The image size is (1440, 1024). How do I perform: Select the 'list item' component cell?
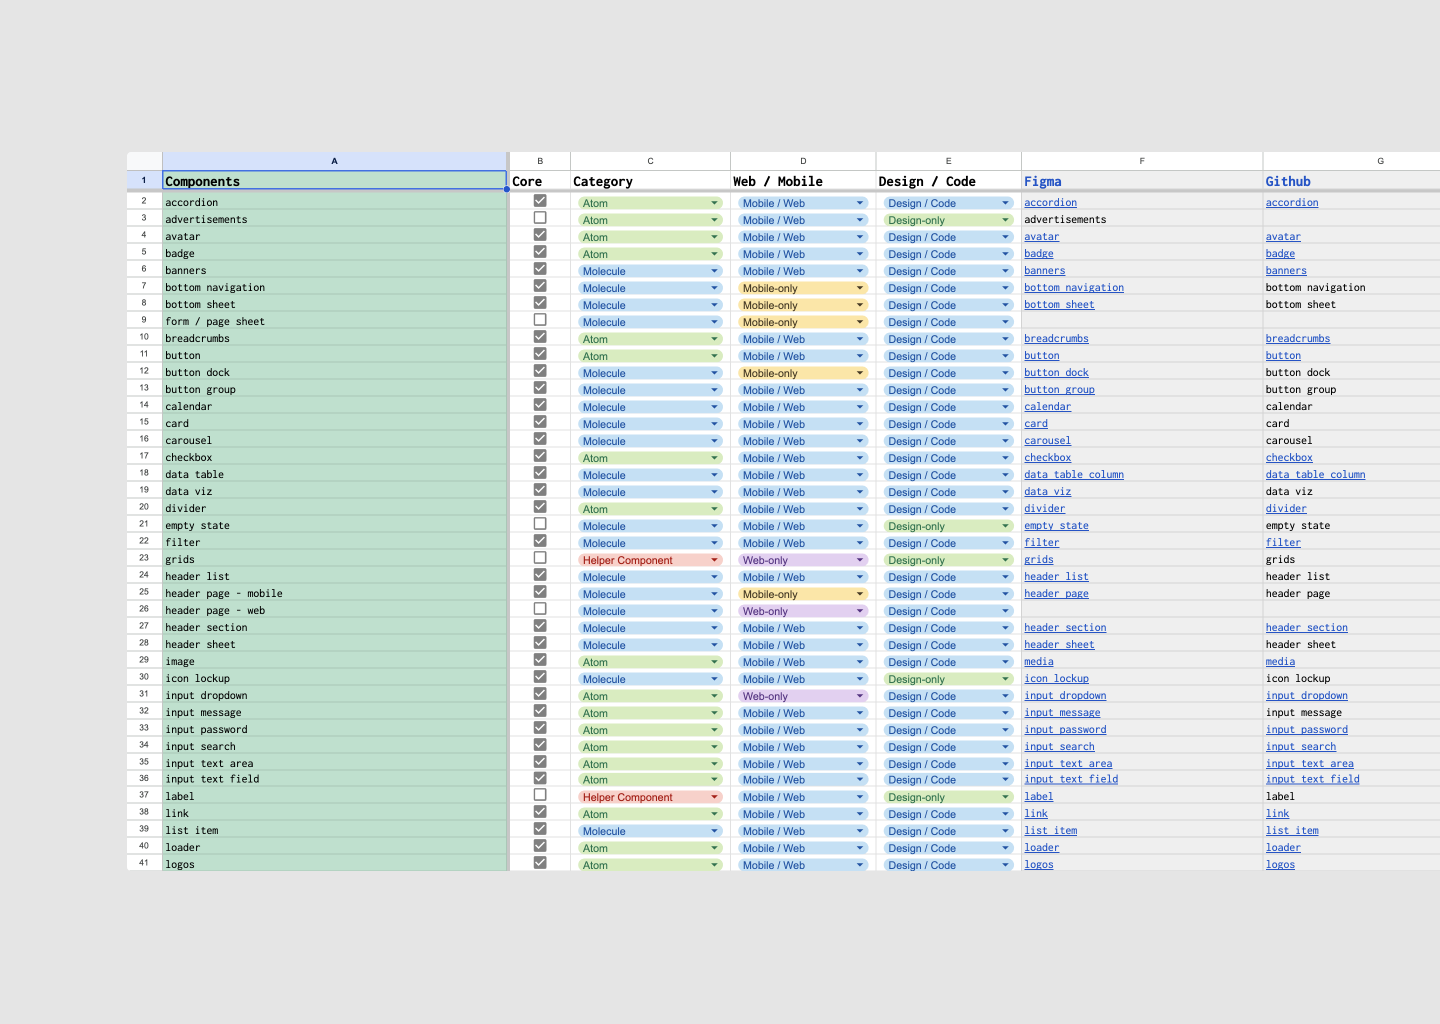(334, 830)
